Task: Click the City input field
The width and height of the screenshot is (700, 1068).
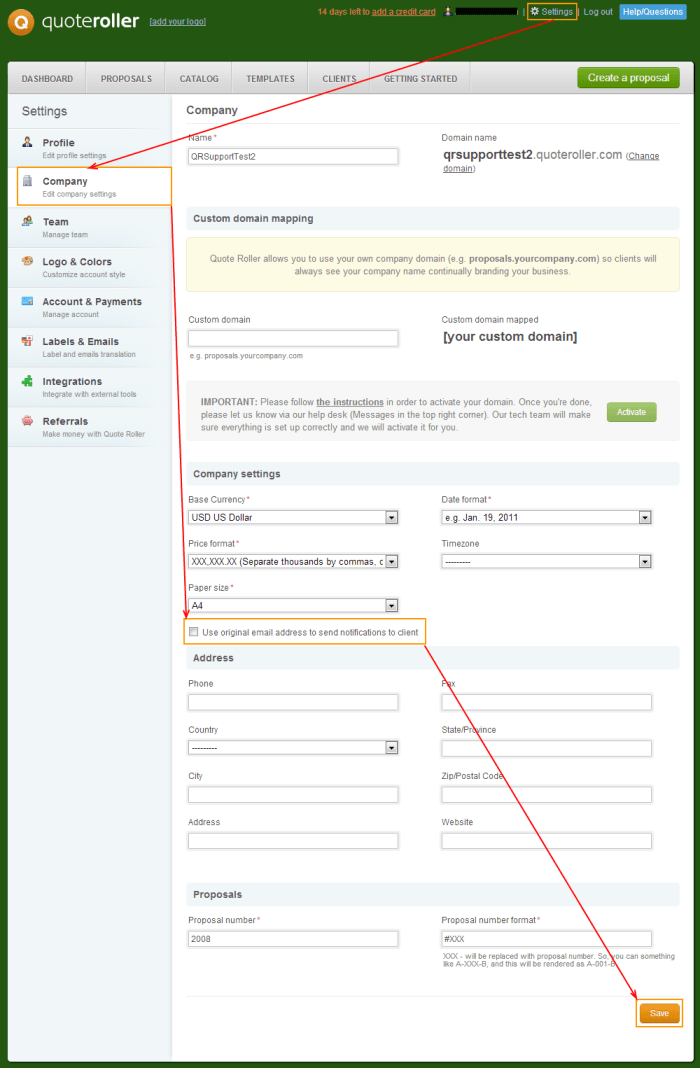Action: pyautogui.click(x=293, y=794)
